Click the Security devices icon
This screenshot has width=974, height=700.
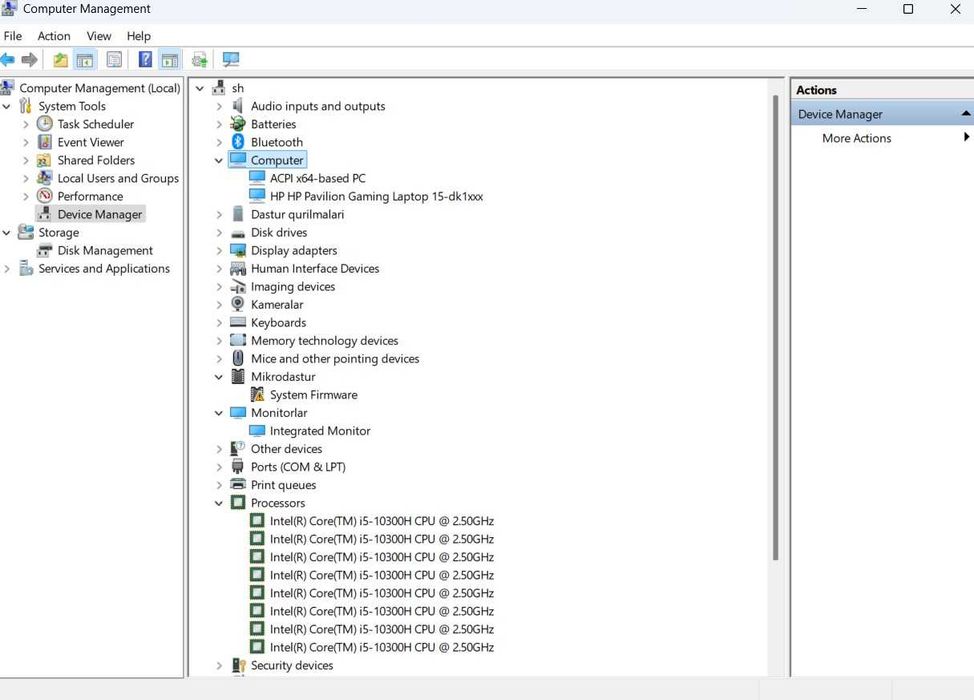[x=238, y=665]
